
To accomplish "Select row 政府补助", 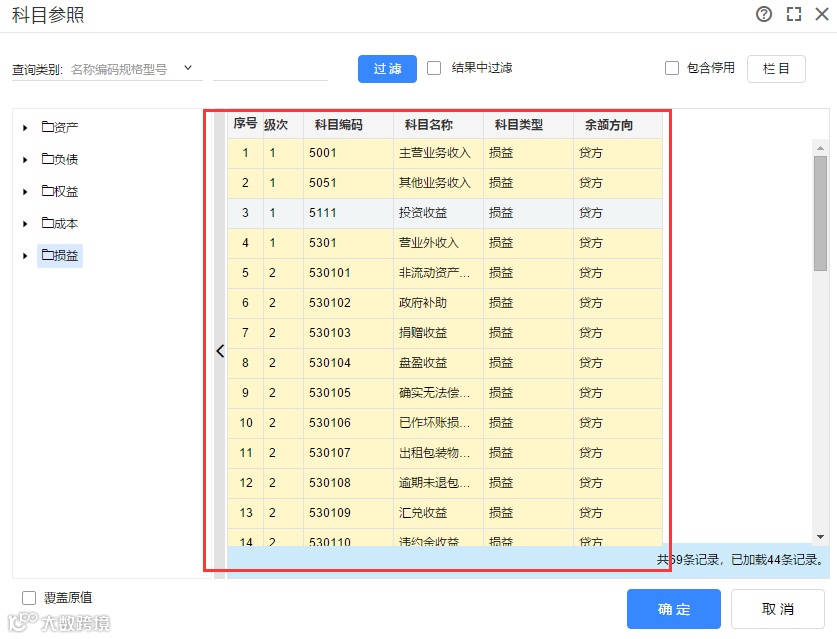I will coord(445,303).
